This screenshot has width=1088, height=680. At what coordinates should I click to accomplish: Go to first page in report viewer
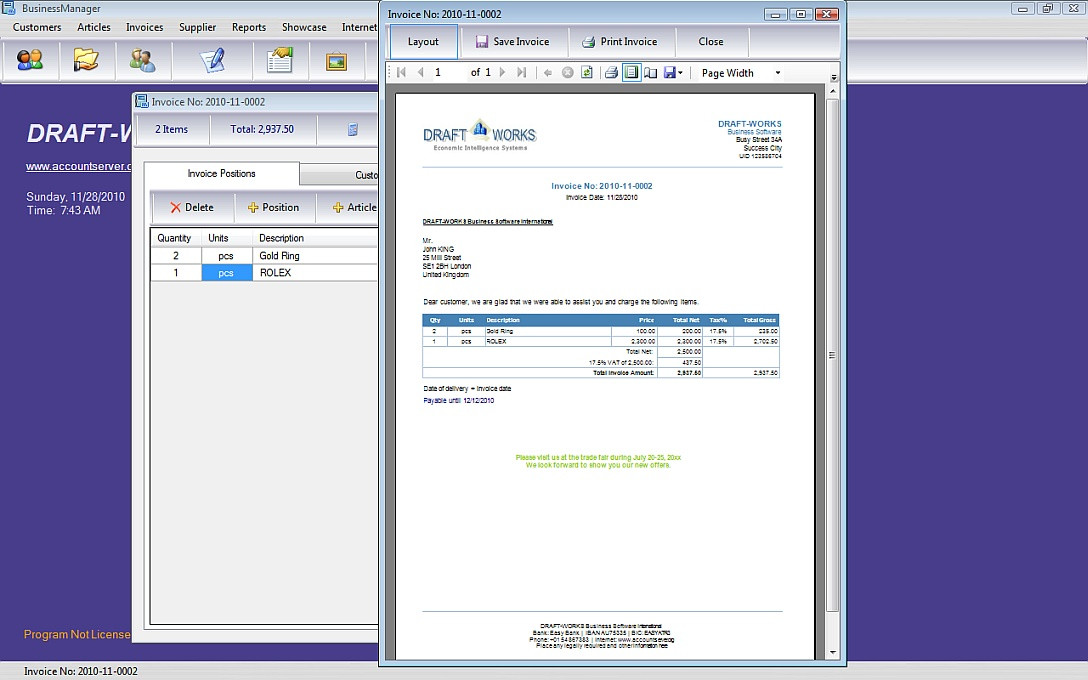[x=401, y=72]
